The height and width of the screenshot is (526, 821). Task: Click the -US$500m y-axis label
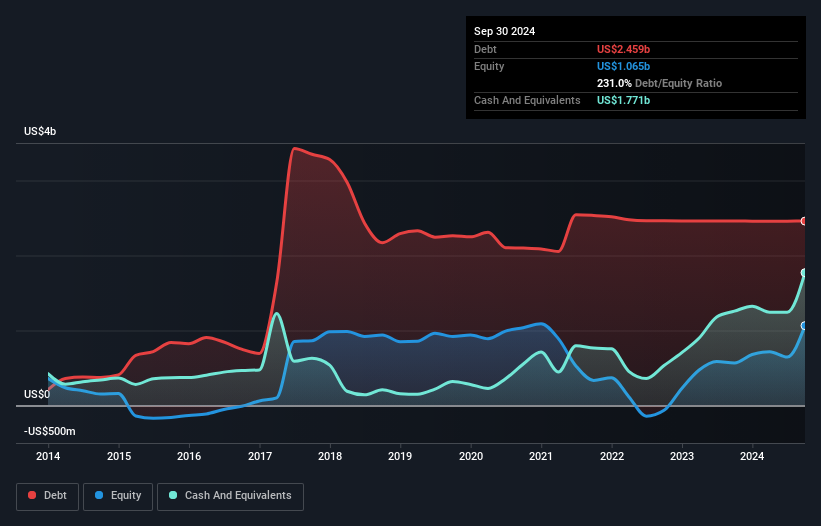tap(50, 431)
